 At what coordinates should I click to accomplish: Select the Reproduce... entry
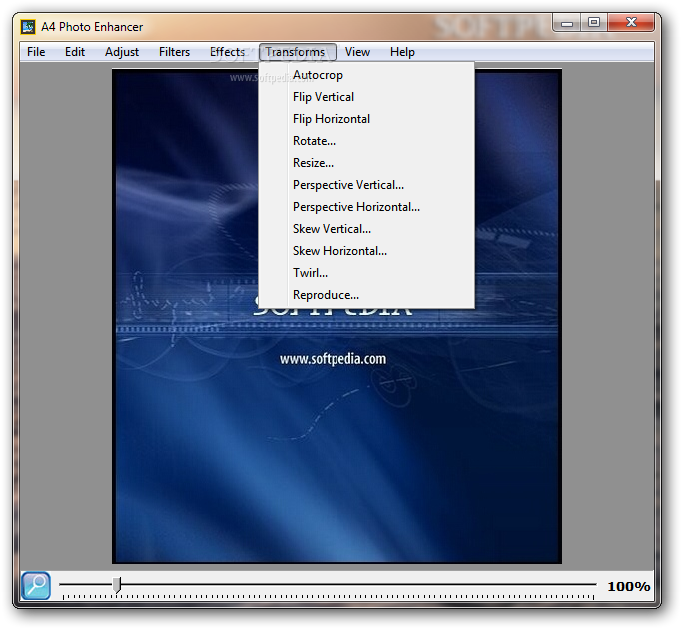click(x=366, y=295)
